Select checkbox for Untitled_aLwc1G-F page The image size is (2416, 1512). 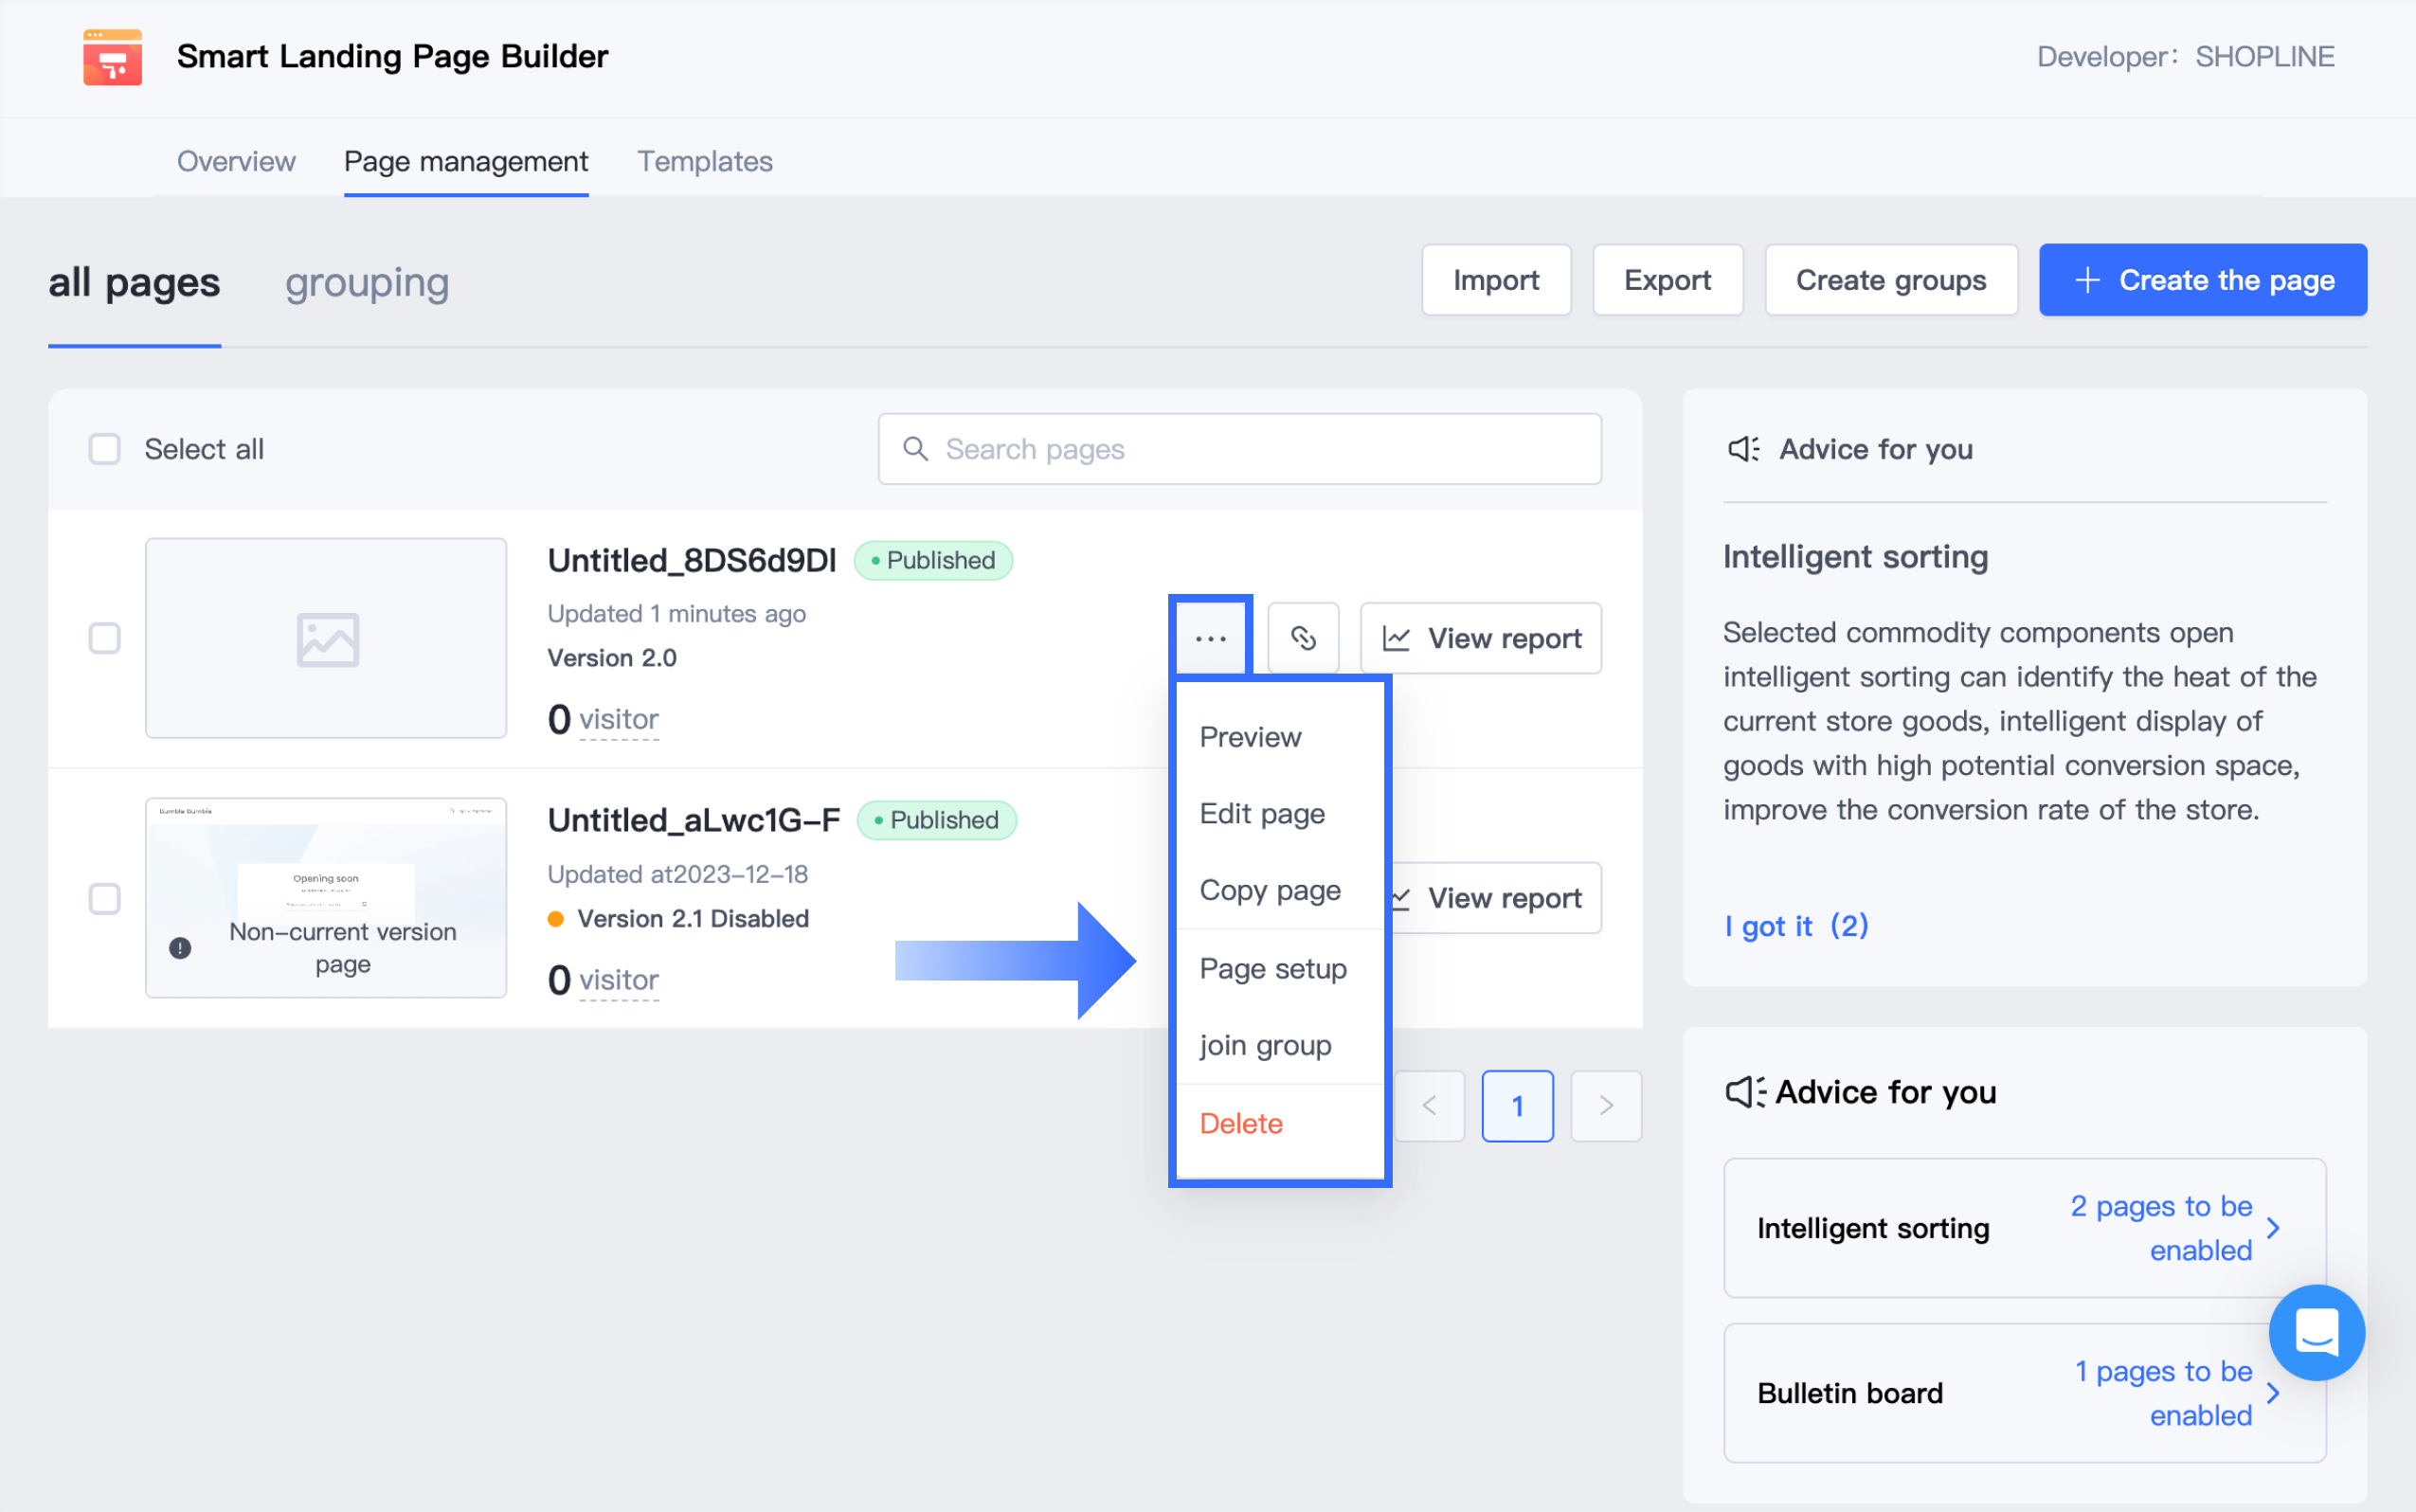tap(105, 898)
